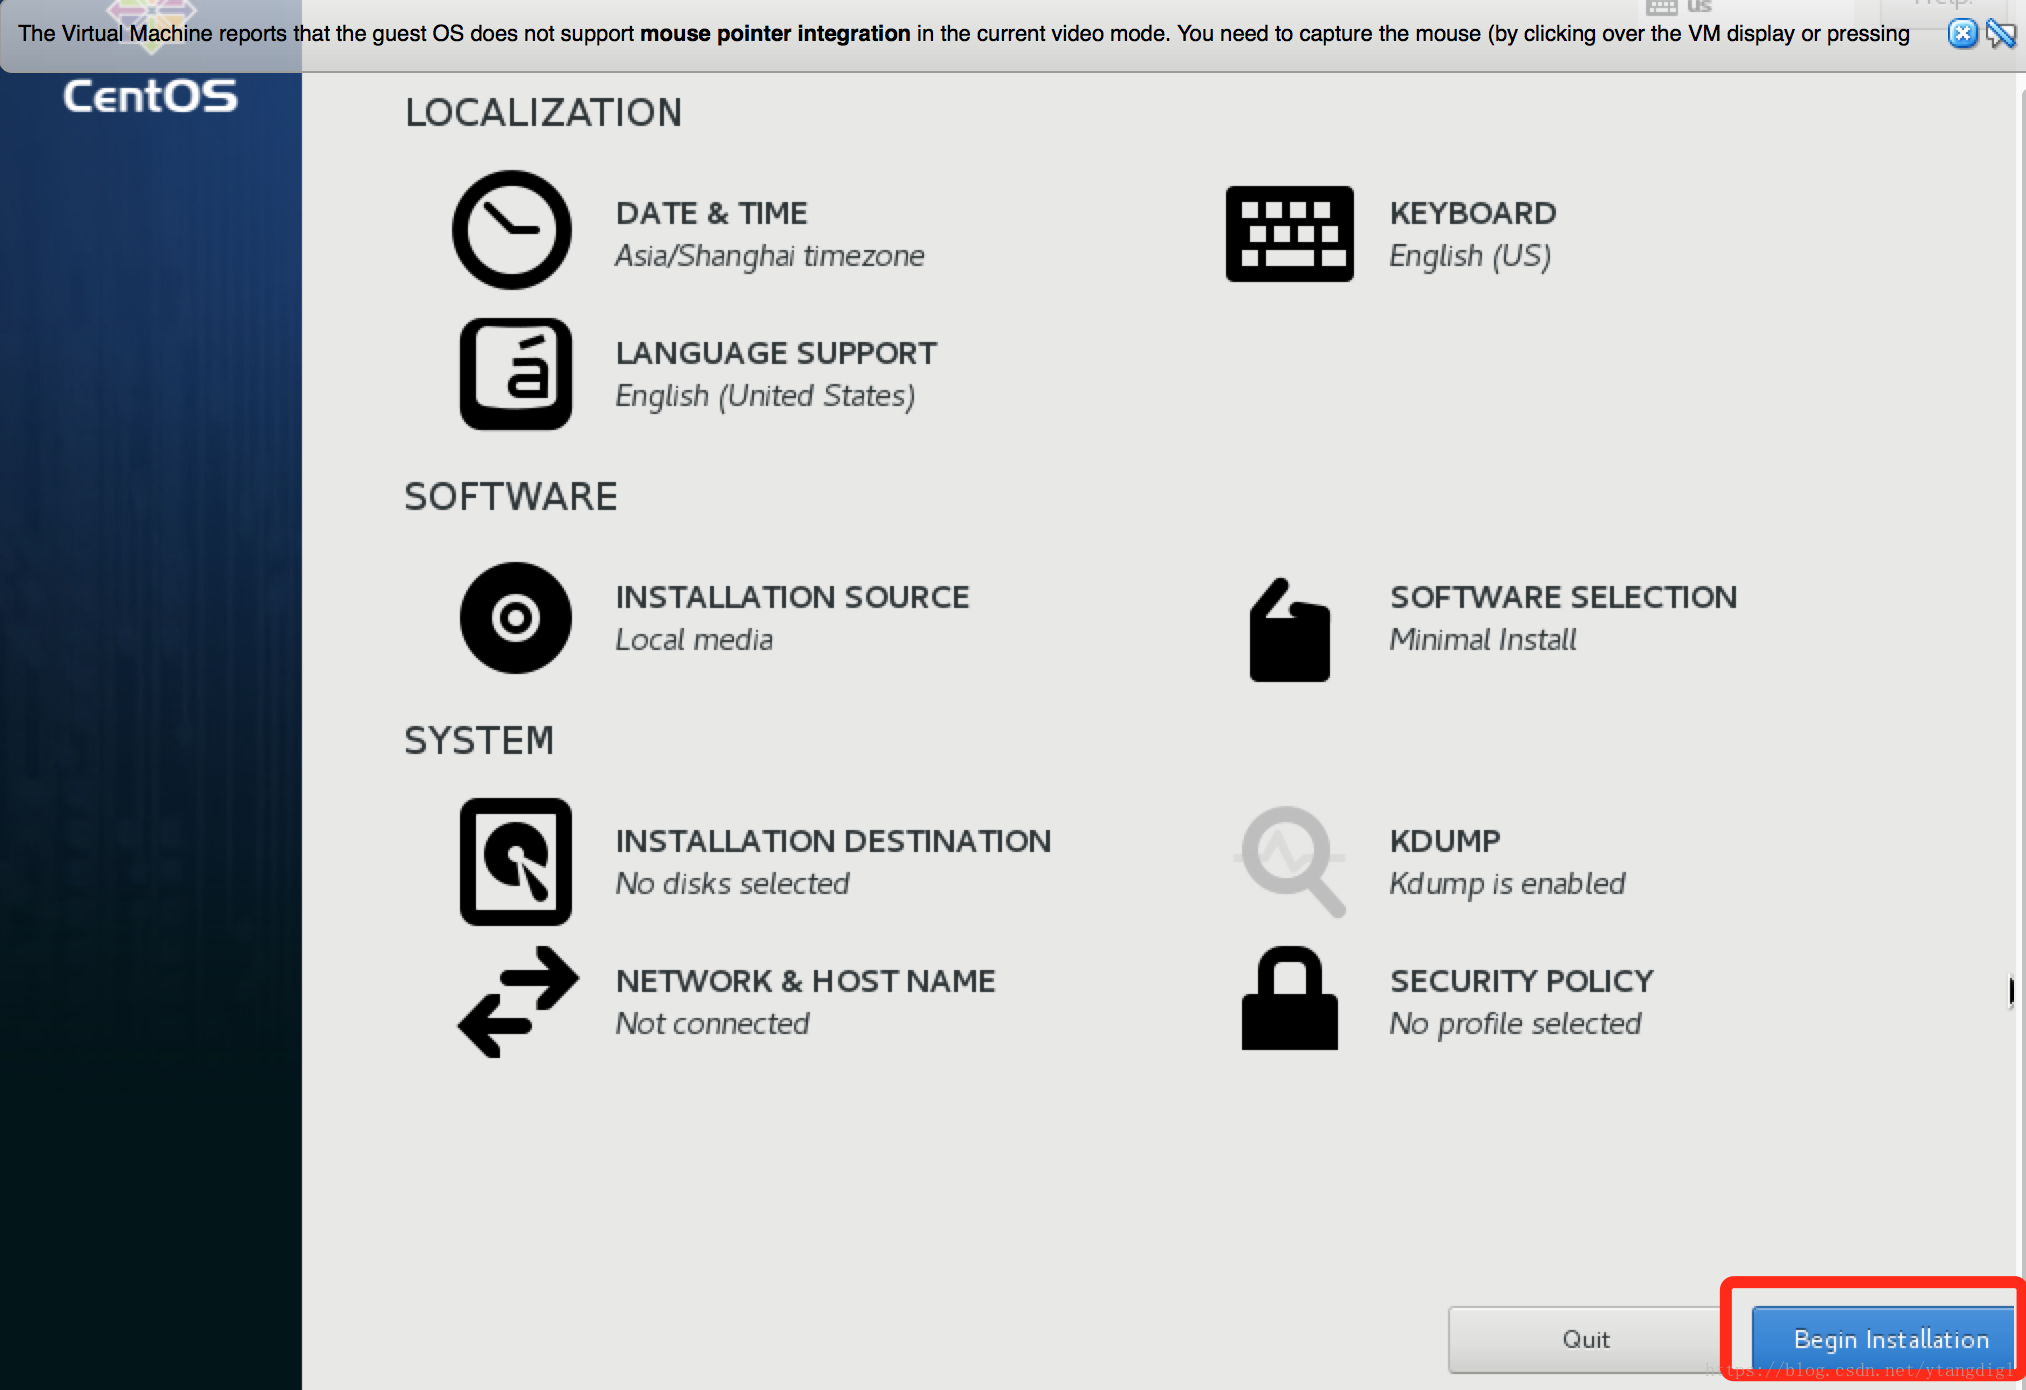Click 'Minimal Install' text
The width and height of the screenshot is (2026, 1390).
pos(1482,640)
